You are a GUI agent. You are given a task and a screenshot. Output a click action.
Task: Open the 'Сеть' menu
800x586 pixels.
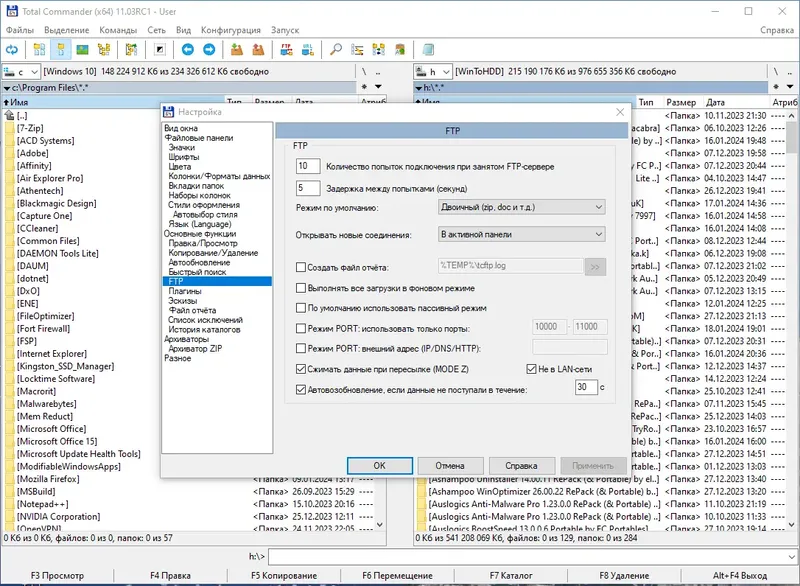(156, 30)
